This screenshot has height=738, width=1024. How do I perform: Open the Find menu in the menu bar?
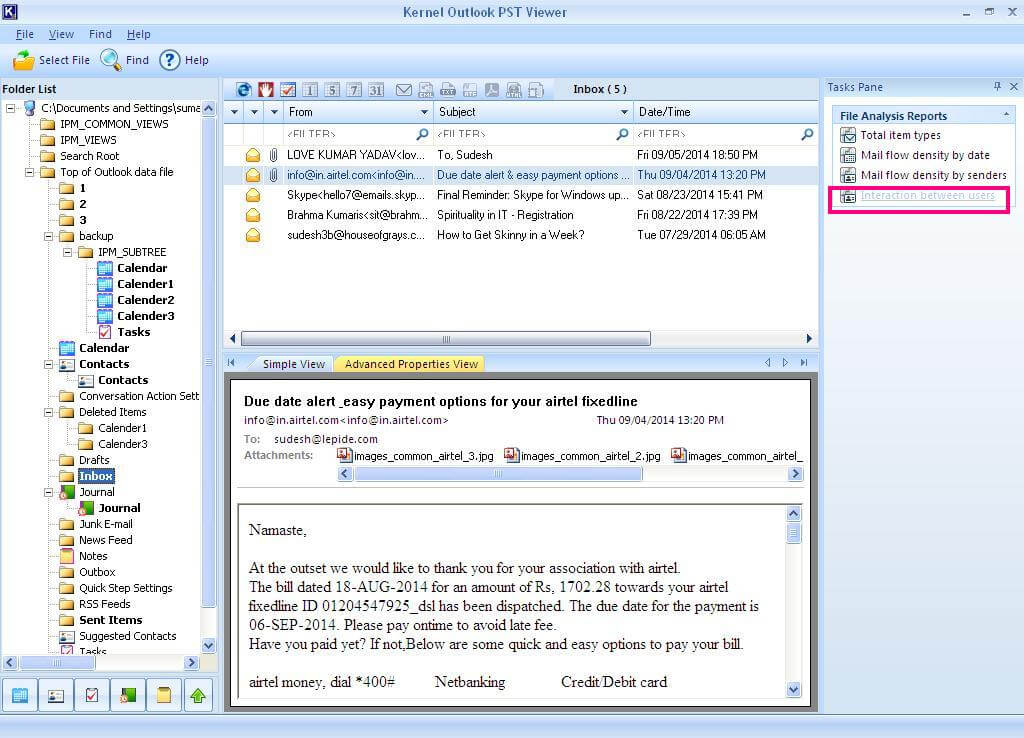pos(100,34)
